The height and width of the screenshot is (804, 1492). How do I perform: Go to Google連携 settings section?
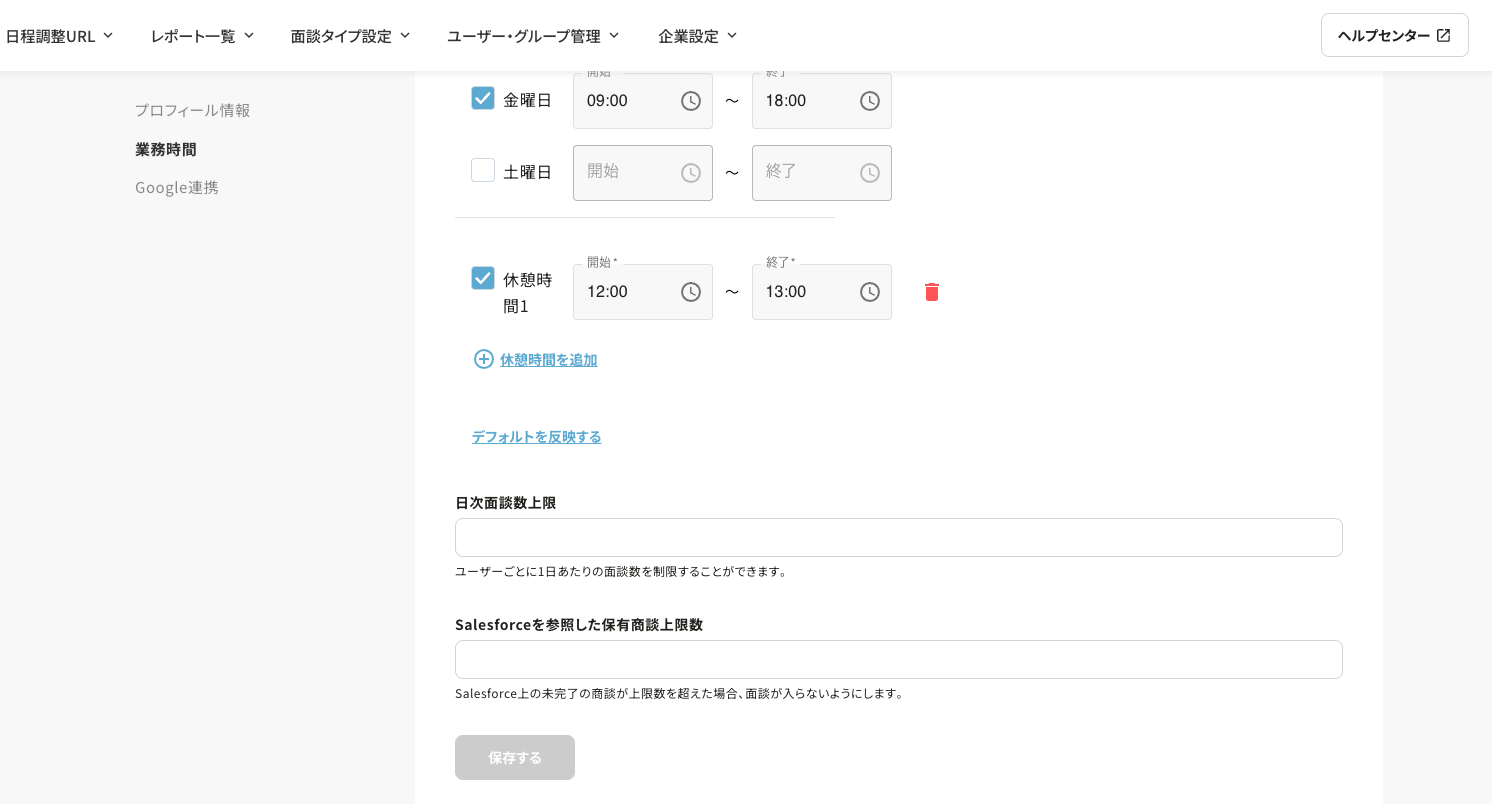(176, 187)
